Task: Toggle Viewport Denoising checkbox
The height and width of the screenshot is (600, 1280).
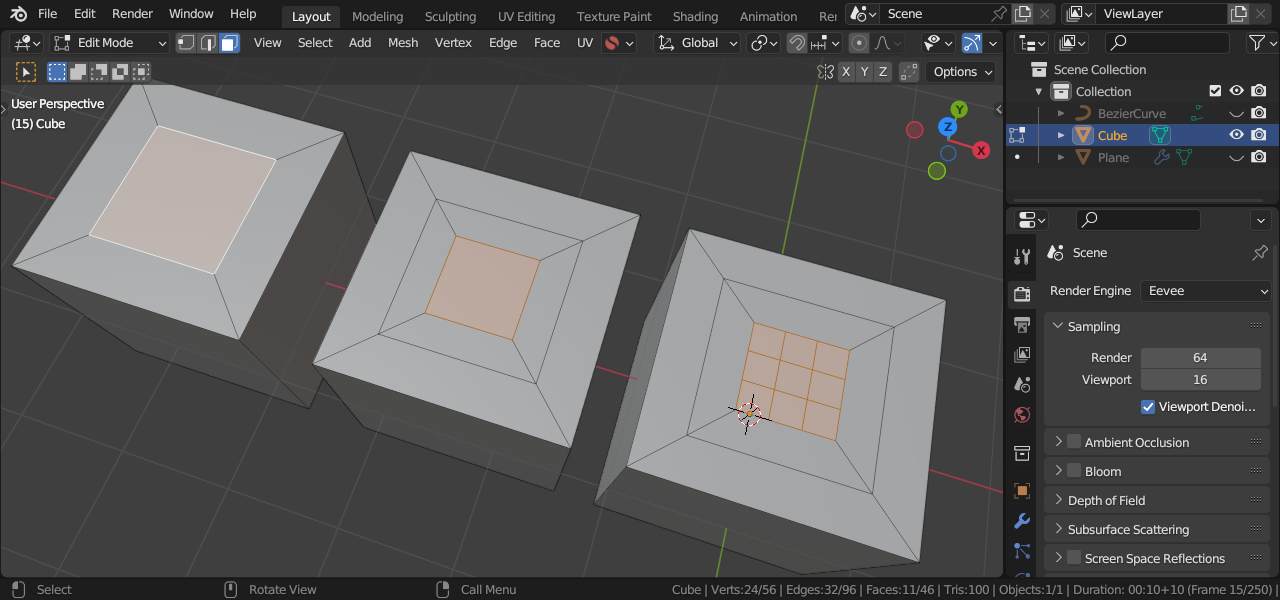Action: pos(1148,407)
